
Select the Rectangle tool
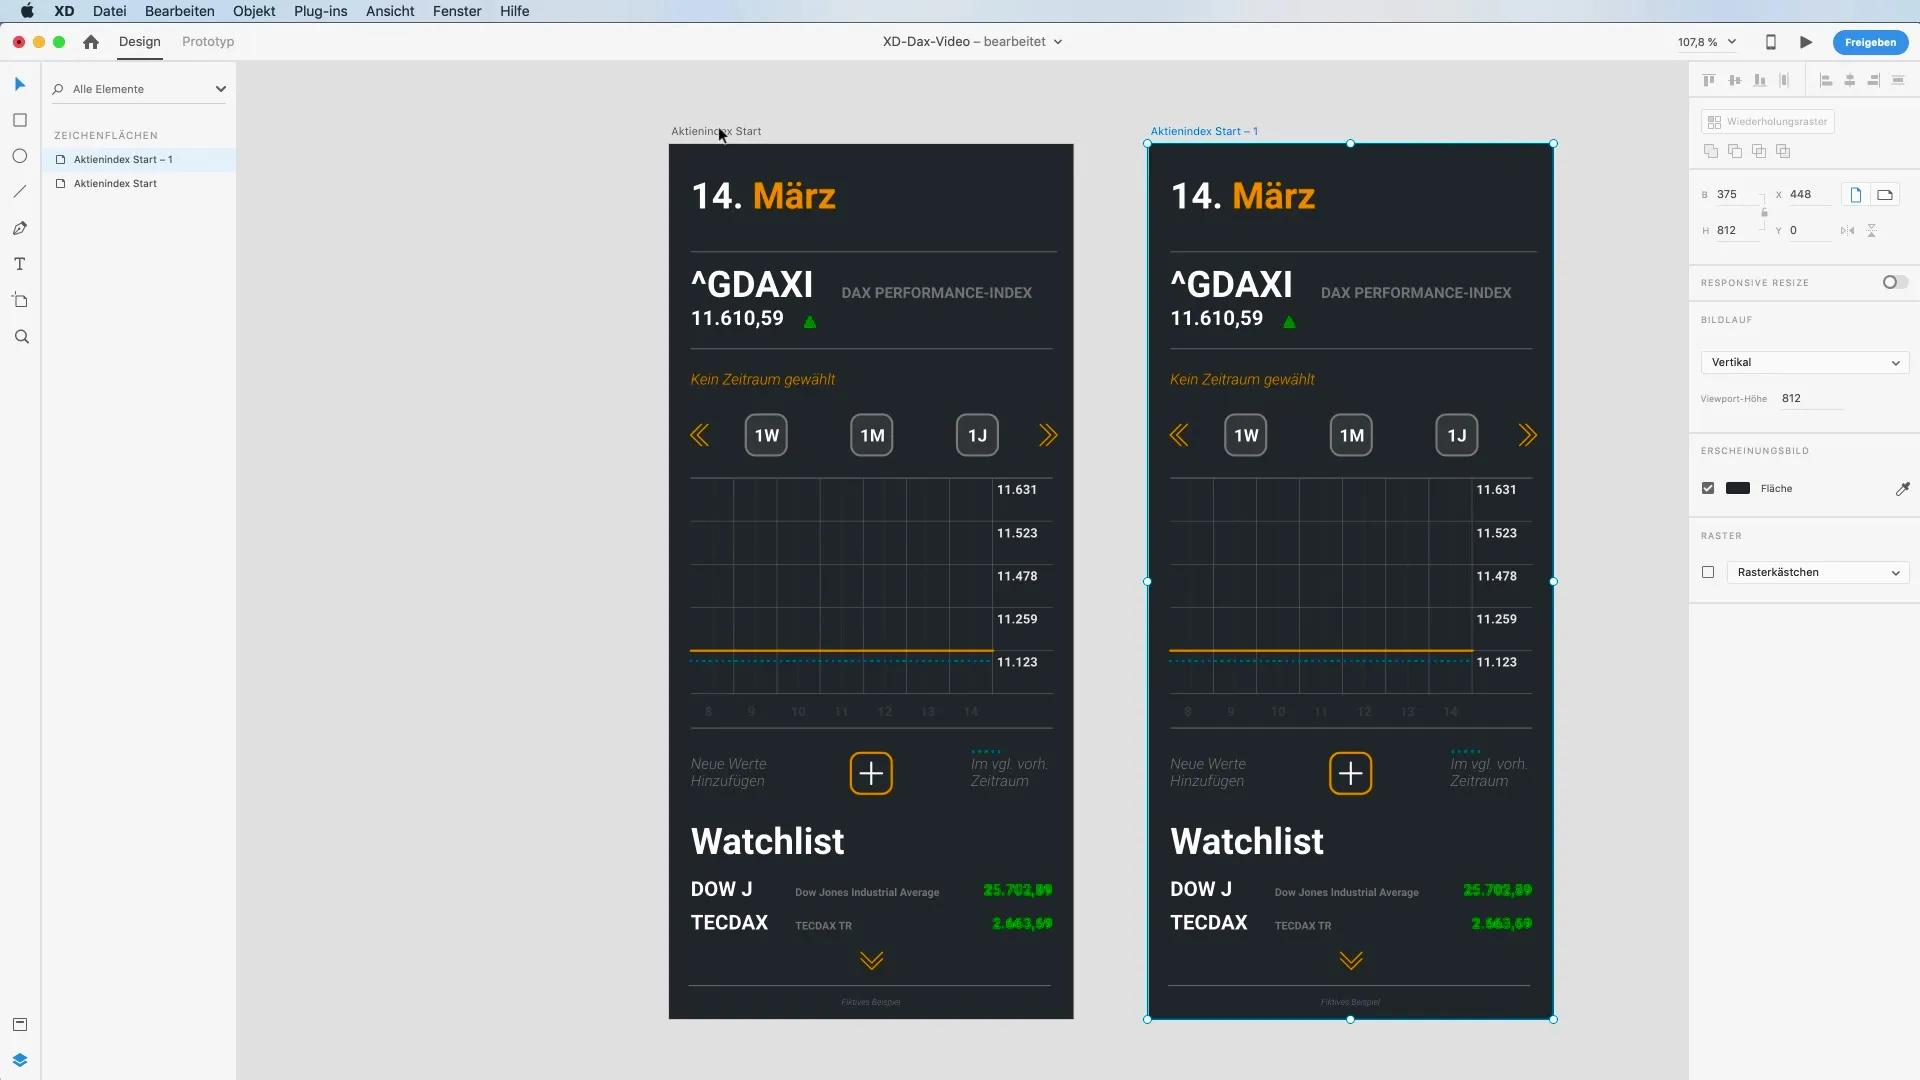coord(20,120)
